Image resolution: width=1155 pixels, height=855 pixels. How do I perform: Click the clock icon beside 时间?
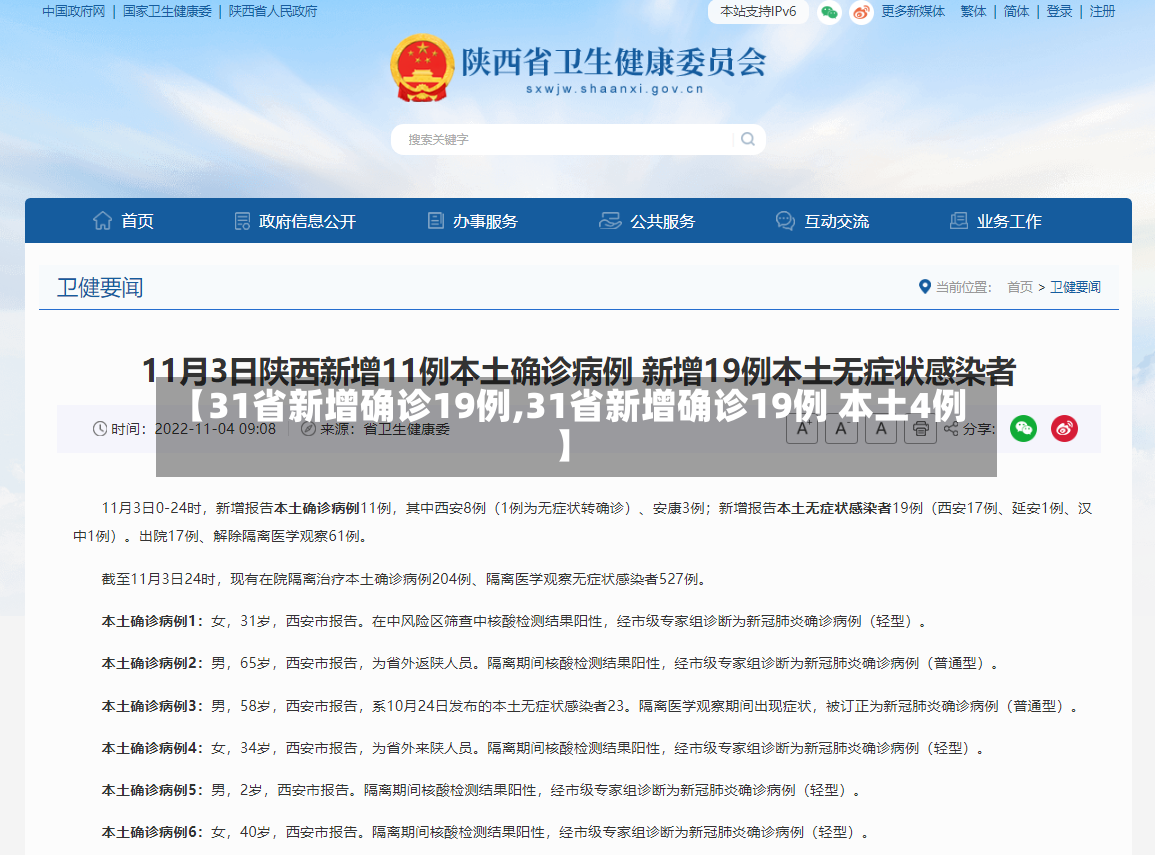(100, 429)
